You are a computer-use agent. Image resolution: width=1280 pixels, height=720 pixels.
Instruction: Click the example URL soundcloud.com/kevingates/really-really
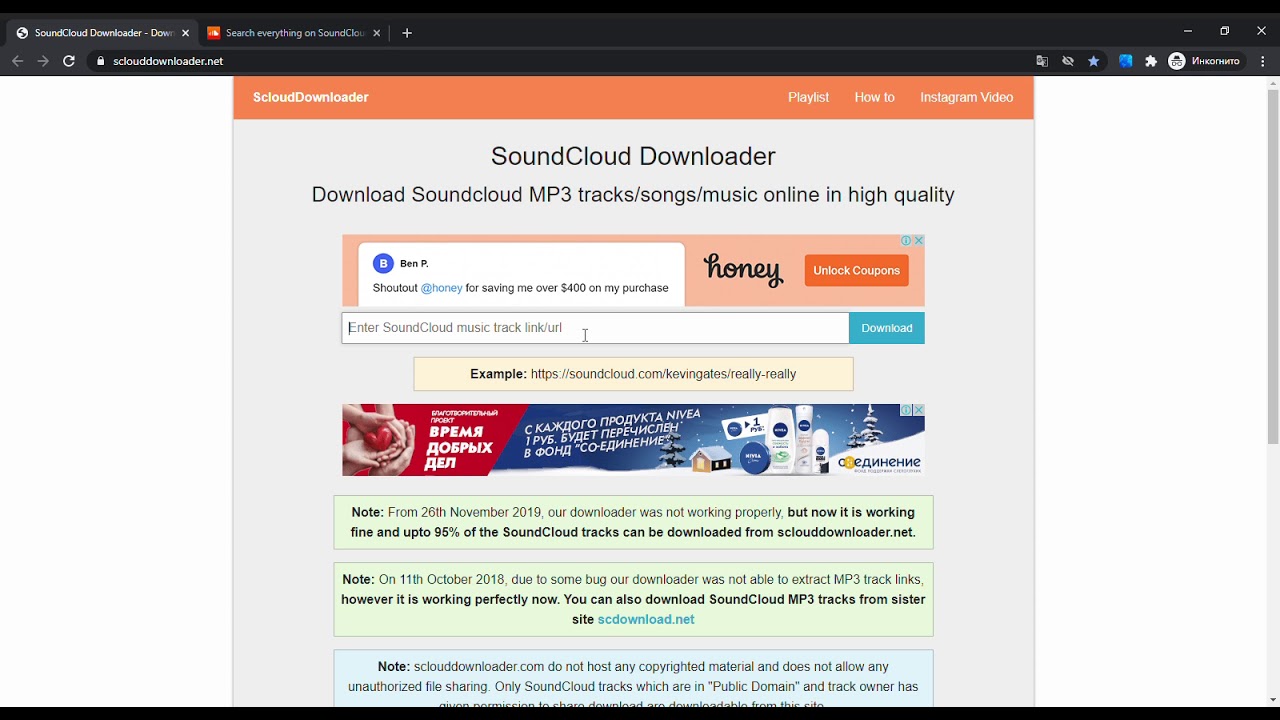(x=663, y=374)
